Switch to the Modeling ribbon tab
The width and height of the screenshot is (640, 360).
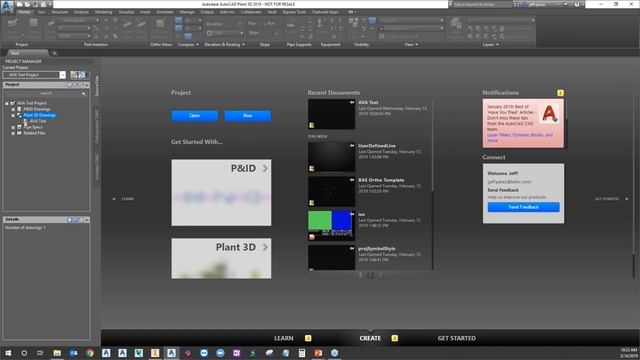[x=104, y=12]
